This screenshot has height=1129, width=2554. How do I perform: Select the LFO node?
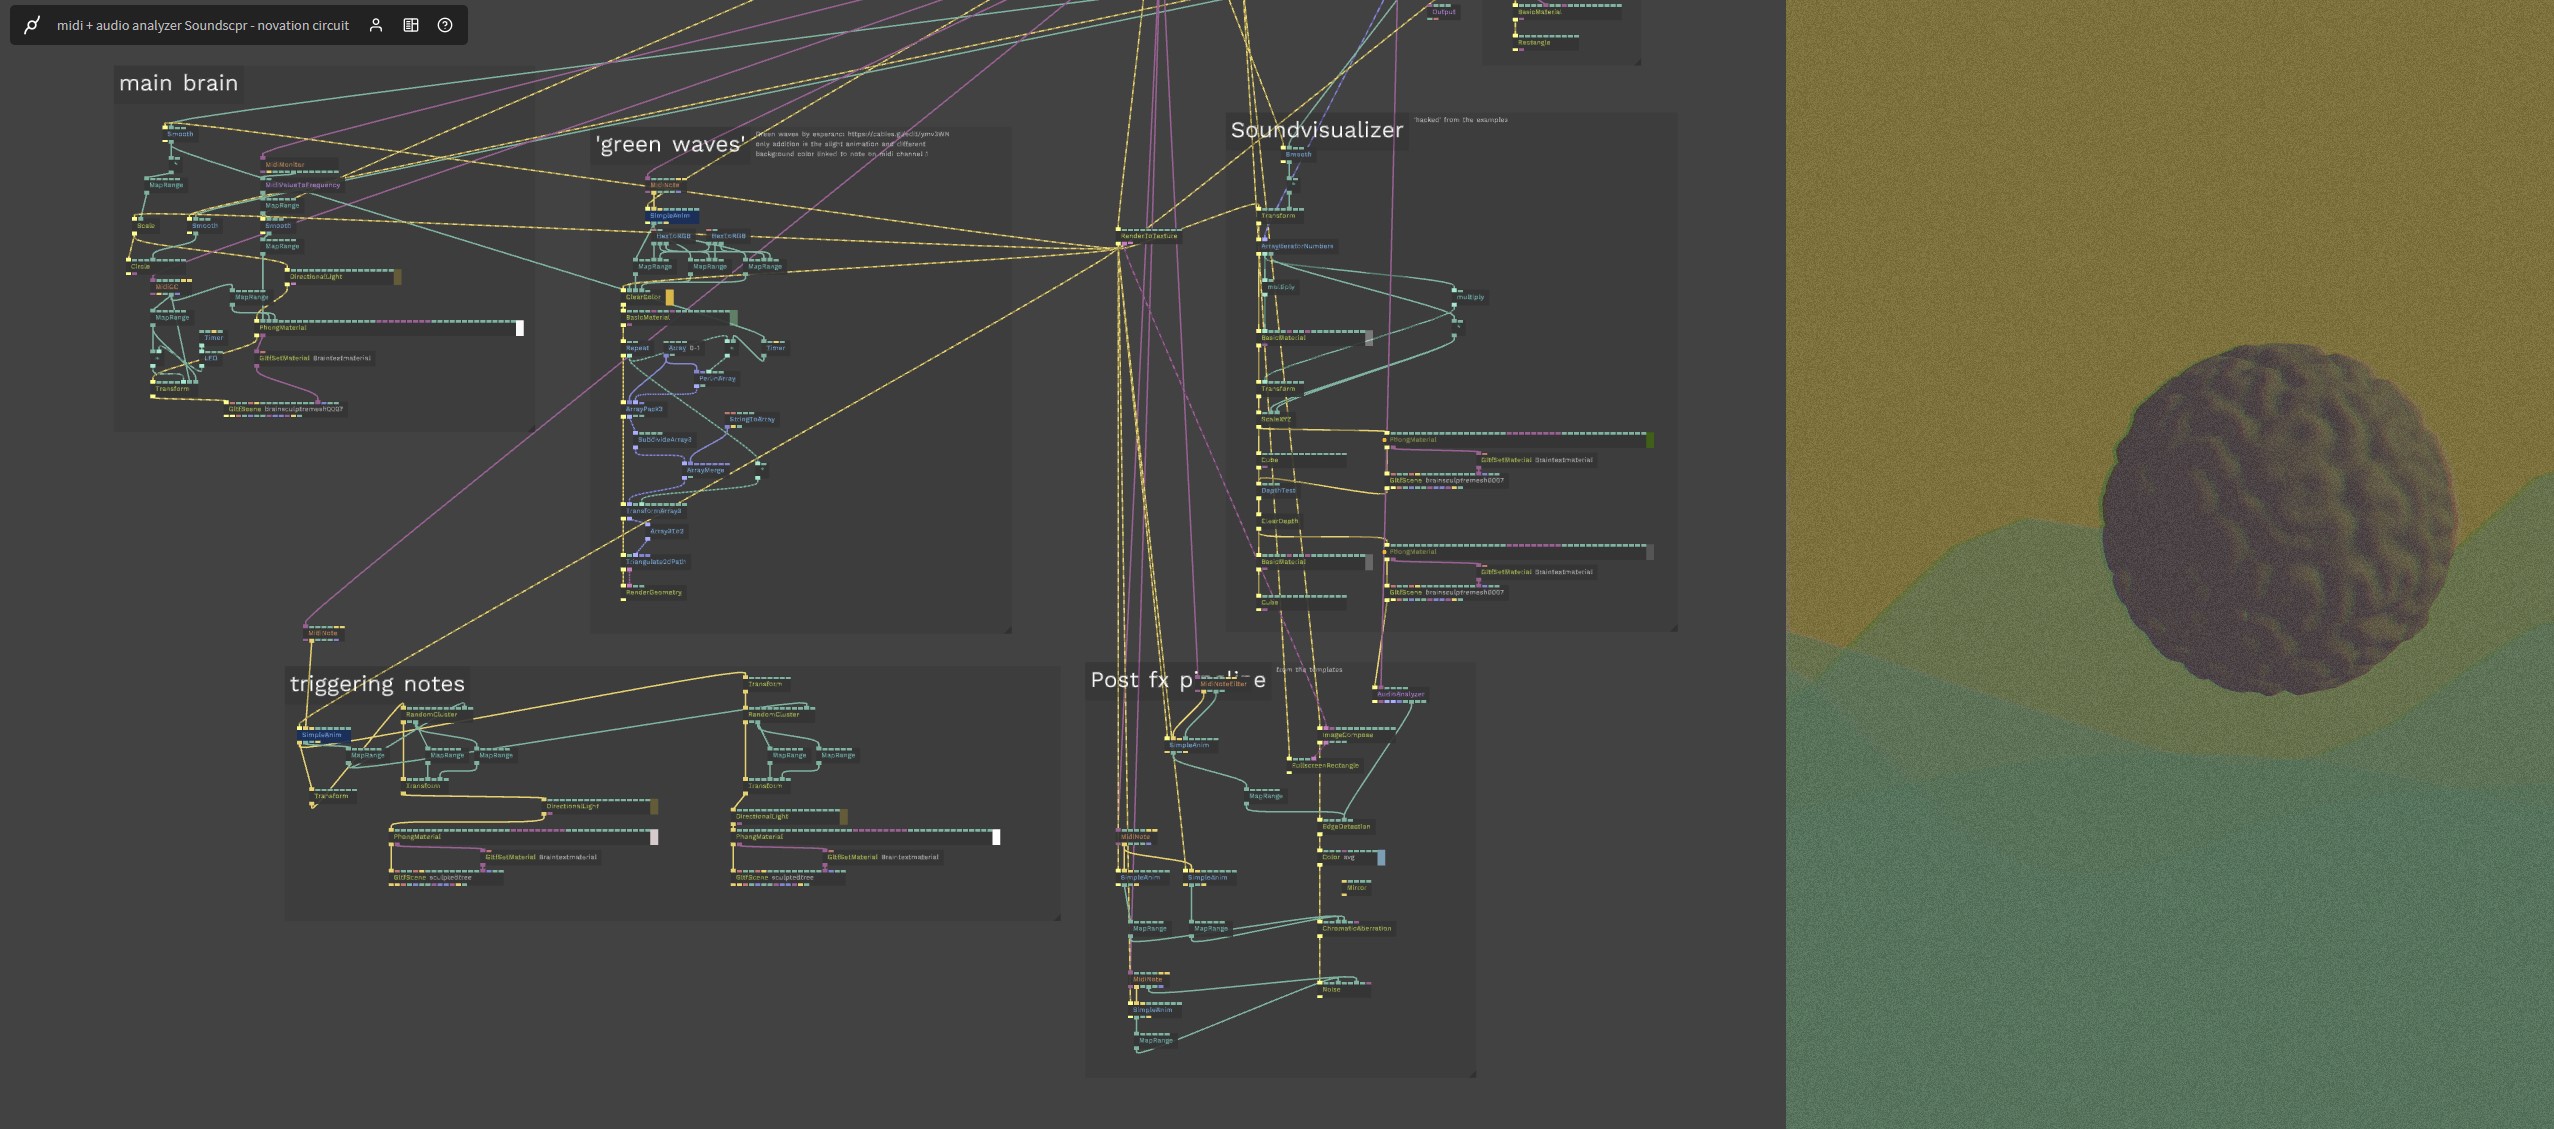point(211,358)
